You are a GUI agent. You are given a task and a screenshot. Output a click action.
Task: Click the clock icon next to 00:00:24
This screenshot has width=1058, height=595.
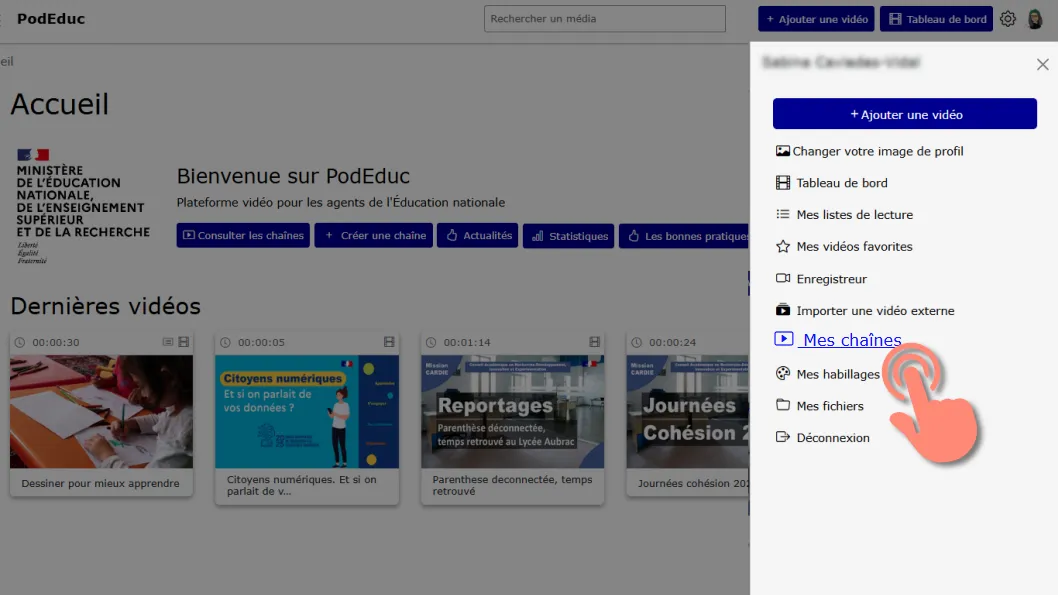[x=636, y=343]
